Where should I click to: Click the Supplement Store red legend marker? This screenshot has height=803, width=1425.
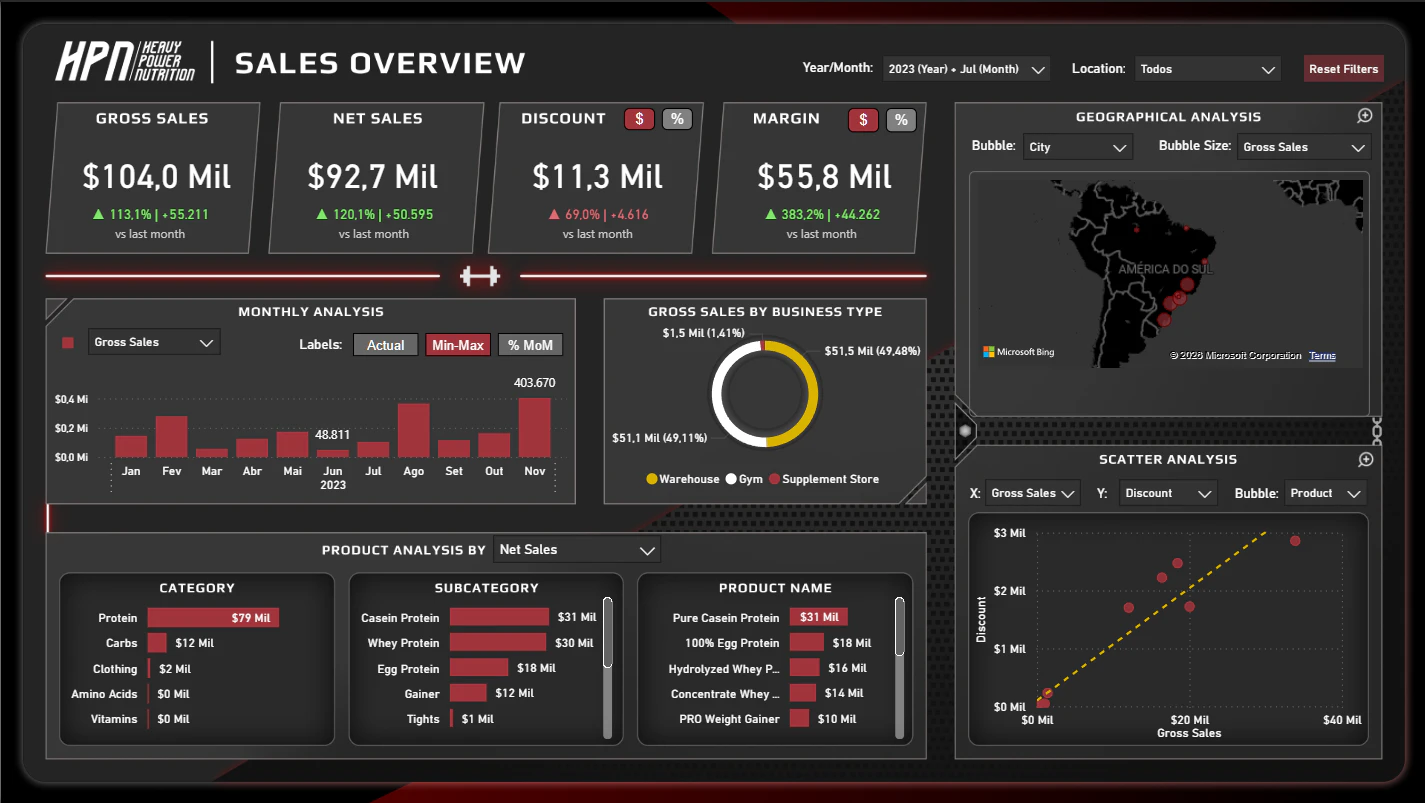click(x=774, y=480)
